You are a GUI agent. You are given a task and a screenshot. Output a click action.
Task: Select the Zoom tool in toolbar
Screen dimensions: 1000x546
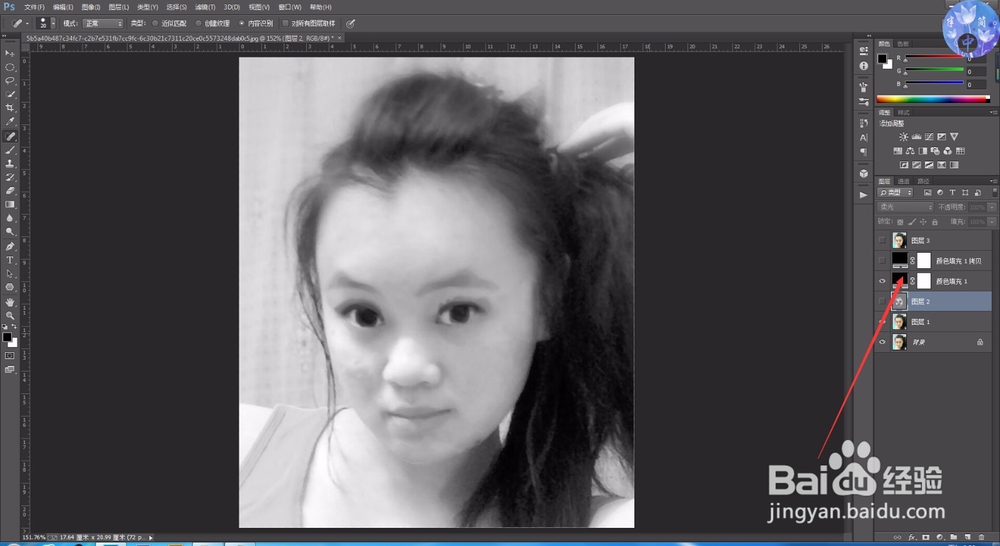pyautogui.click(x=10, y=315)
